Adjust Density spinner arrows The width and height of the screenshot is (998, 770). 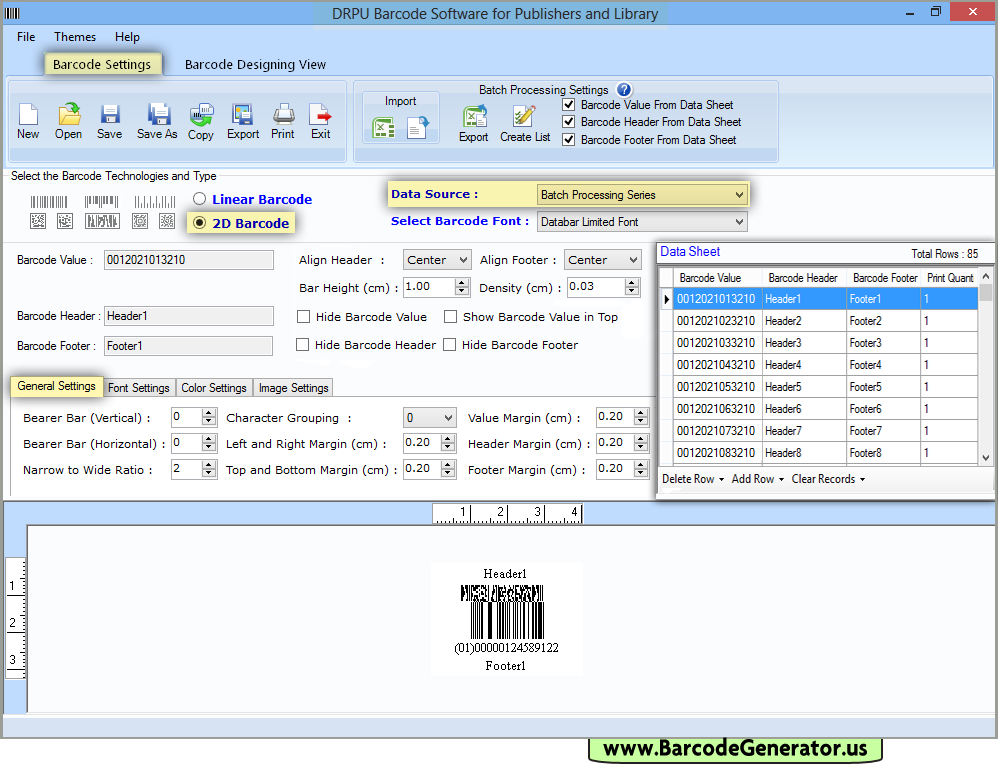632,287
